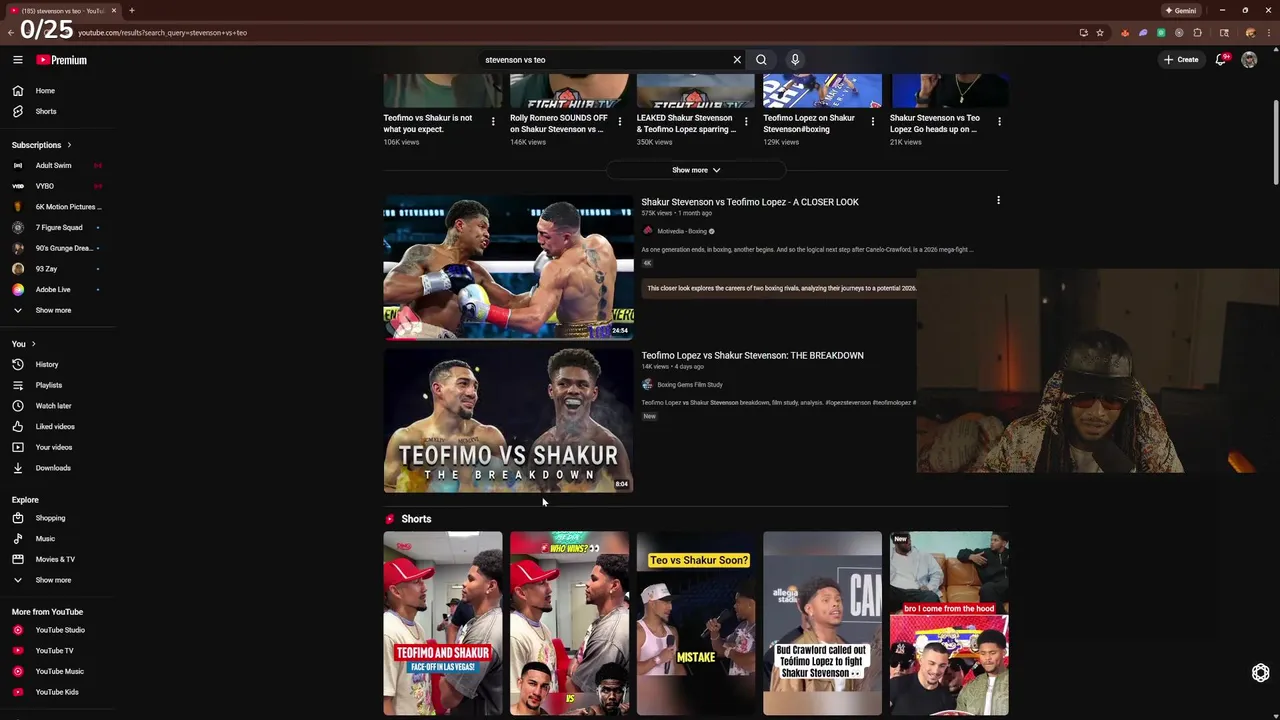Open 'Shakur Stevenson vs Teofimo Lopez - A CLOSER LOOK' title
This screenshot has height=720, width=1280.
[x=750, y=202]
